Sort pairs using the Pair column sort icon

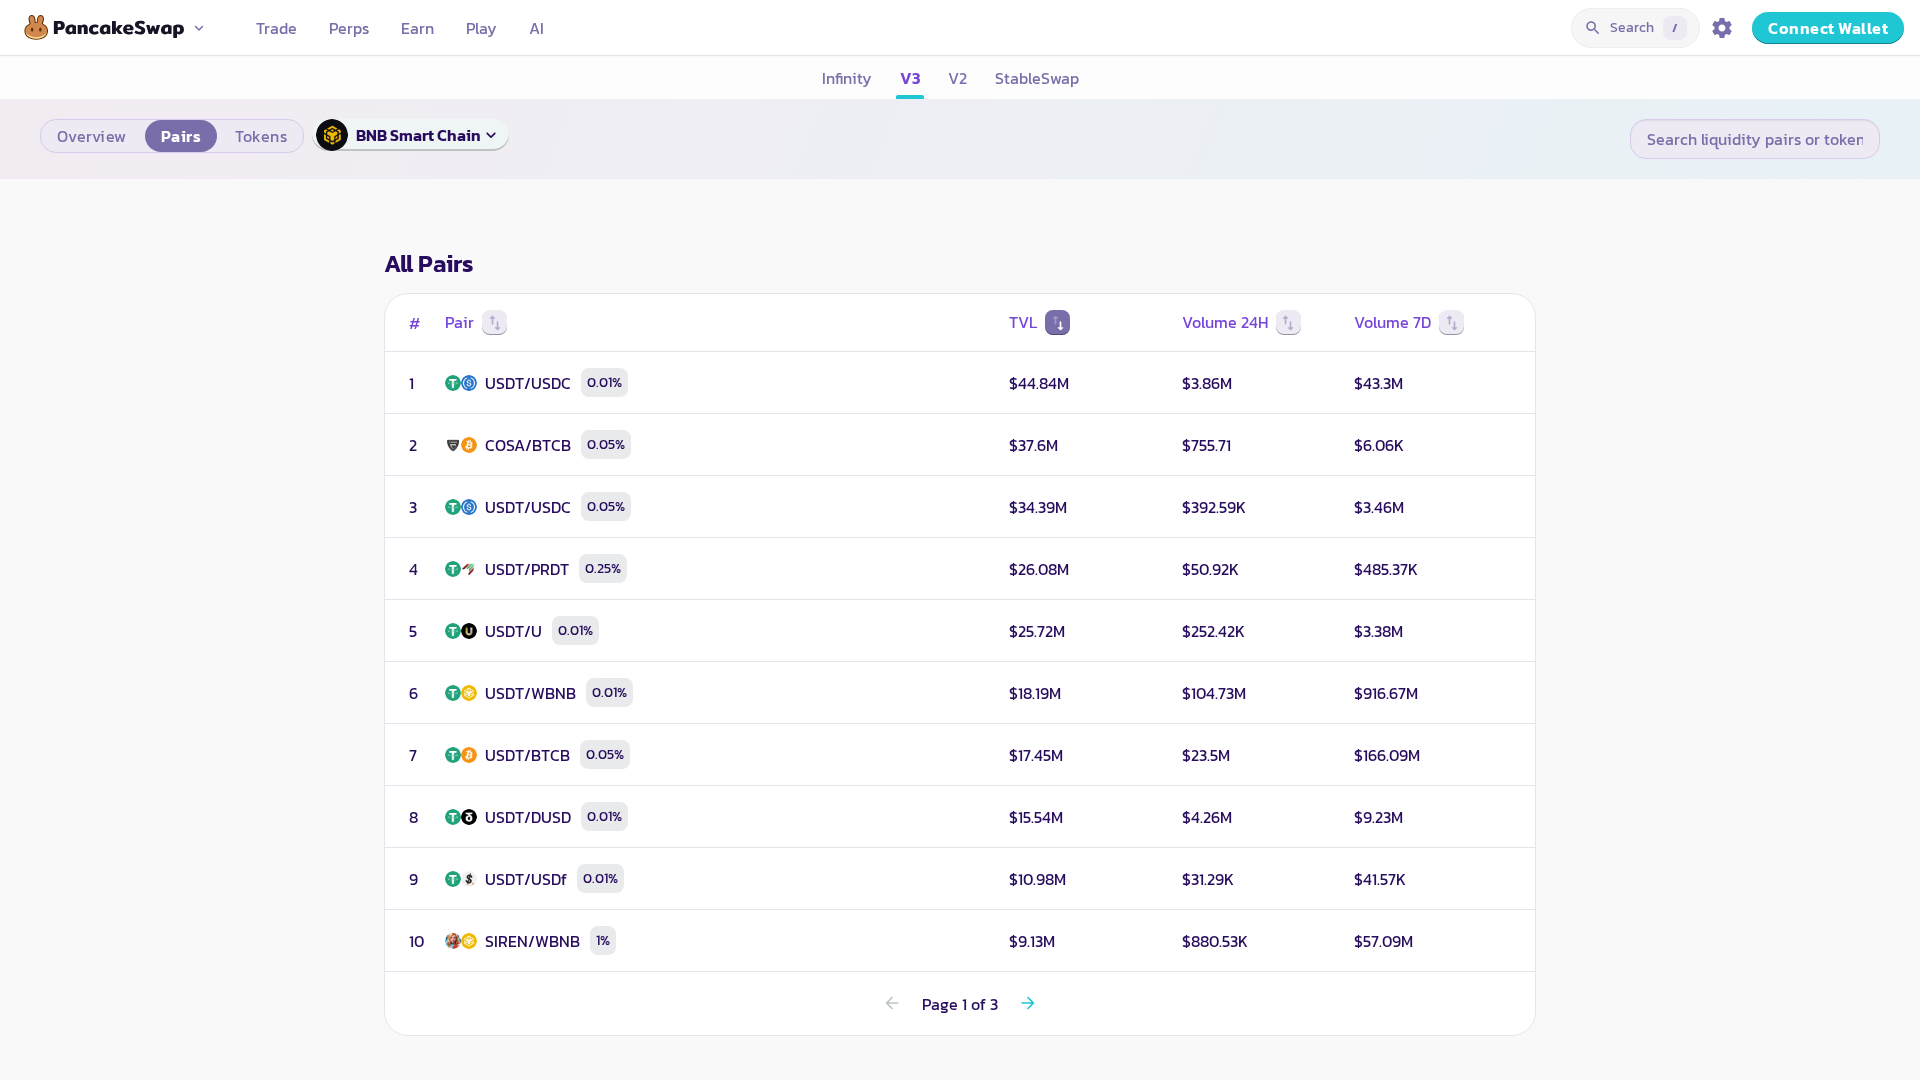point(494,323)
